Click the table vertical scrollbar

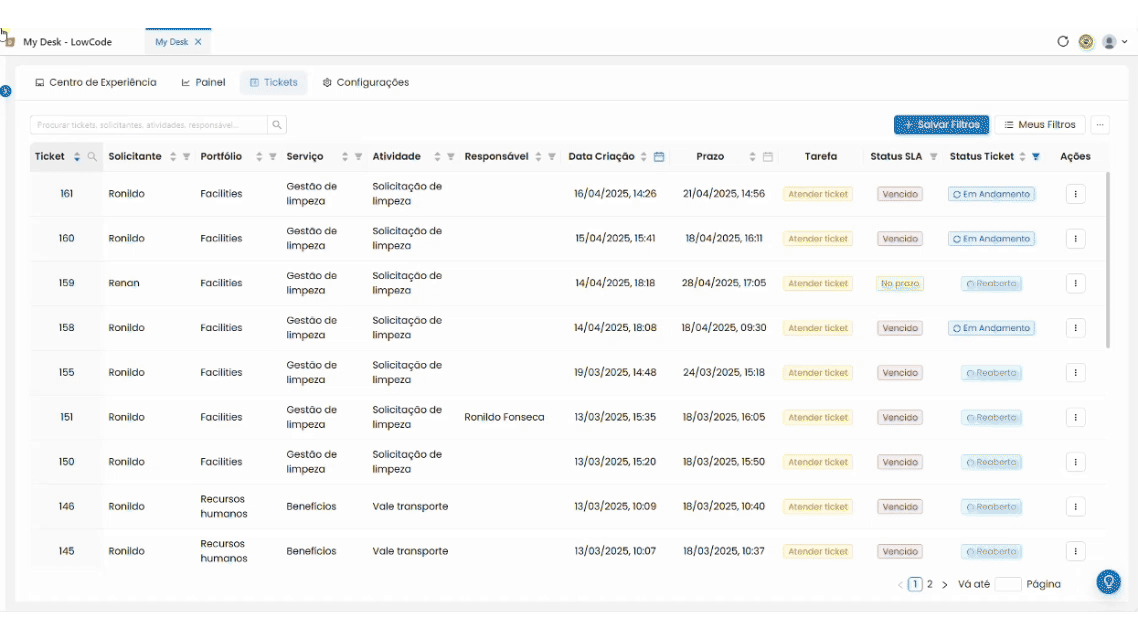[x=1108, y=260]
